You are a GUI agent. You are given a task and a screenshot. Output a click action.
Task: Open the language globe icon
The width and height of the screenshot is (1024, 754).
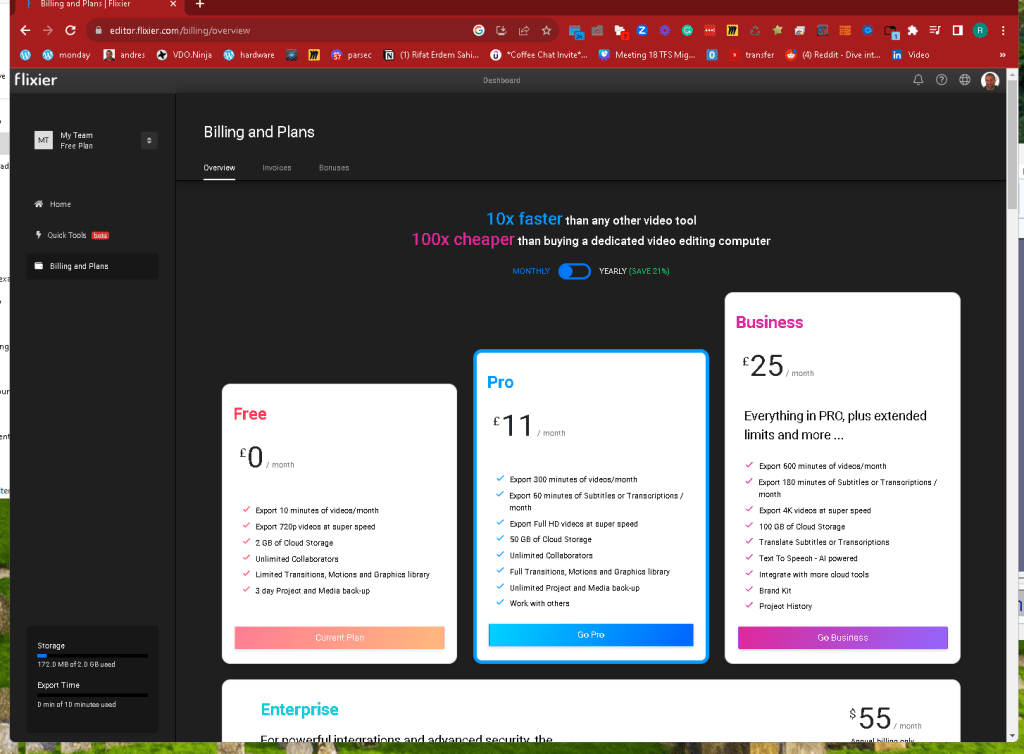coord(965,80)
